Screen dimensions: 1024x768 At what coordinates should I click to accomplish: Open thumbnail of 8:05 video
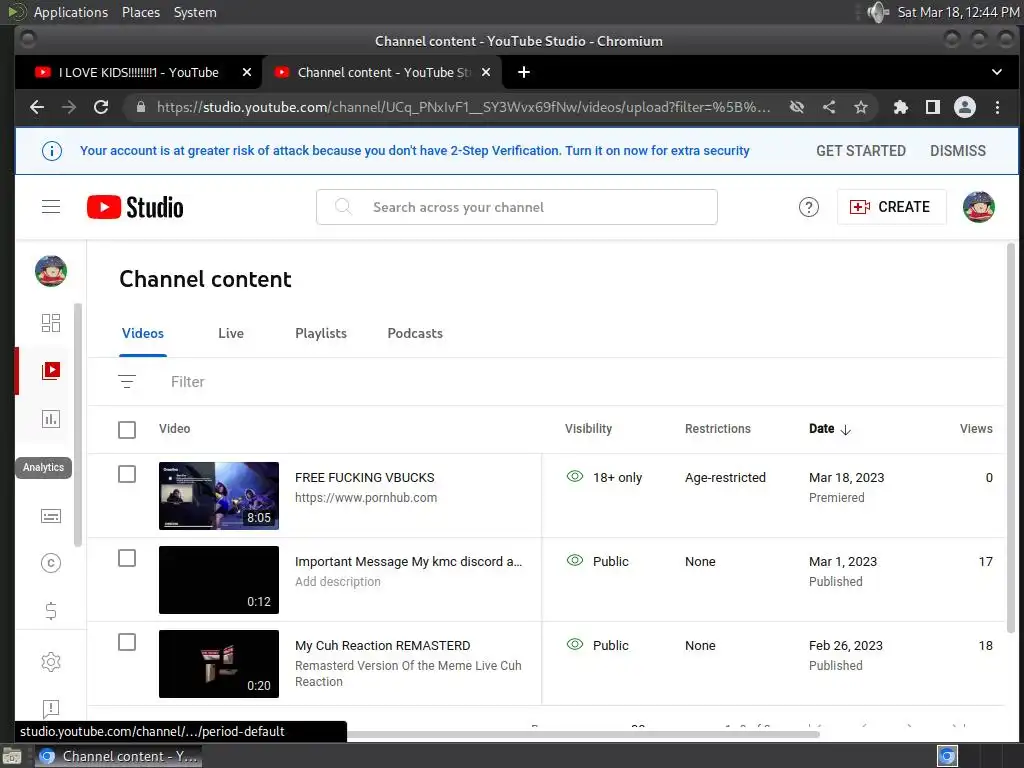coord(219,496)
